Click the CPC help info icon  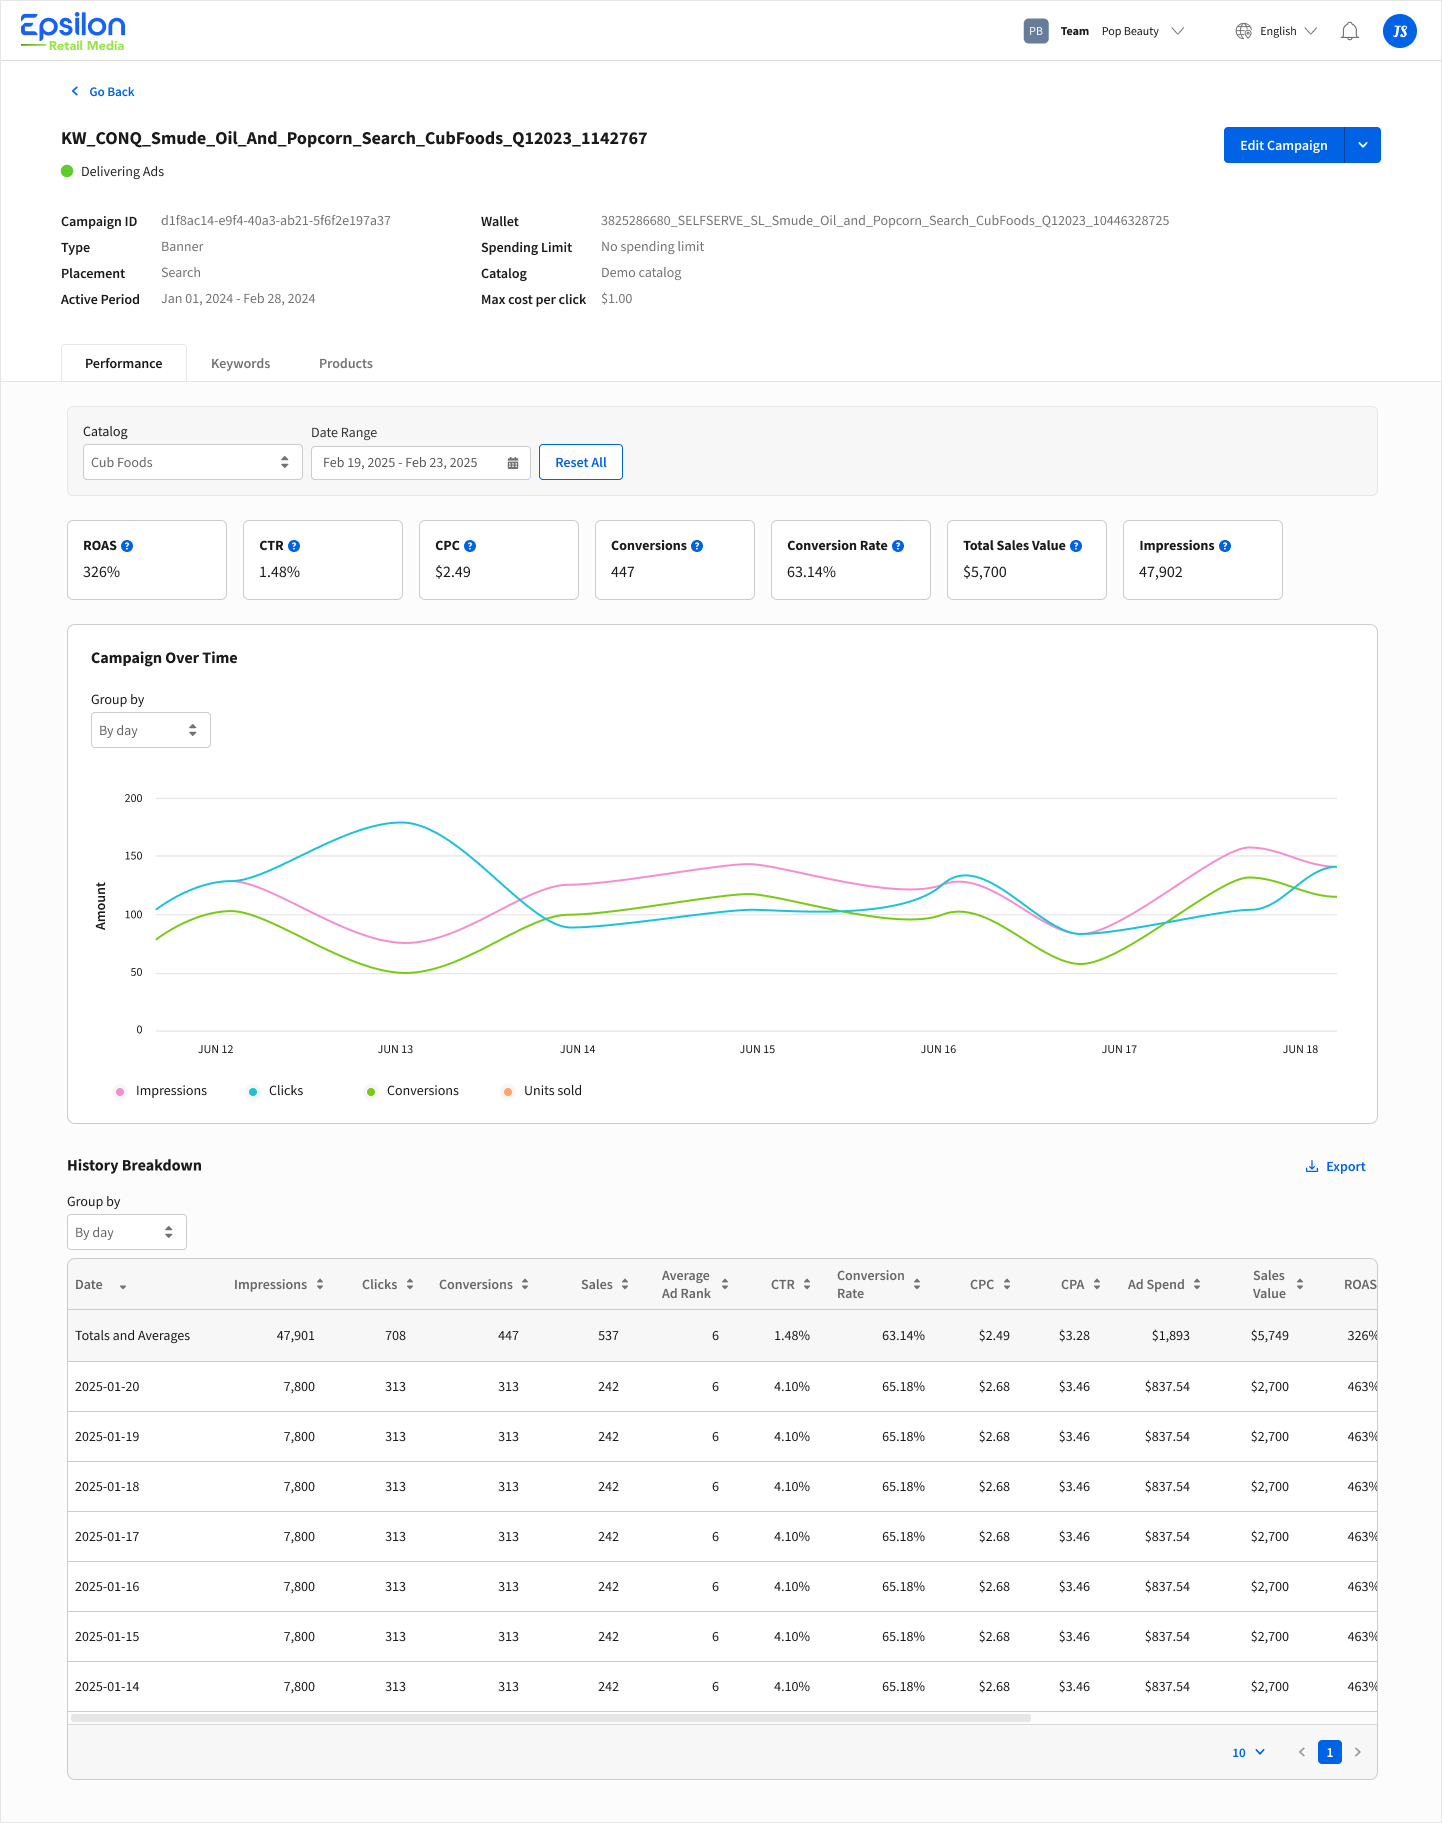470,546
